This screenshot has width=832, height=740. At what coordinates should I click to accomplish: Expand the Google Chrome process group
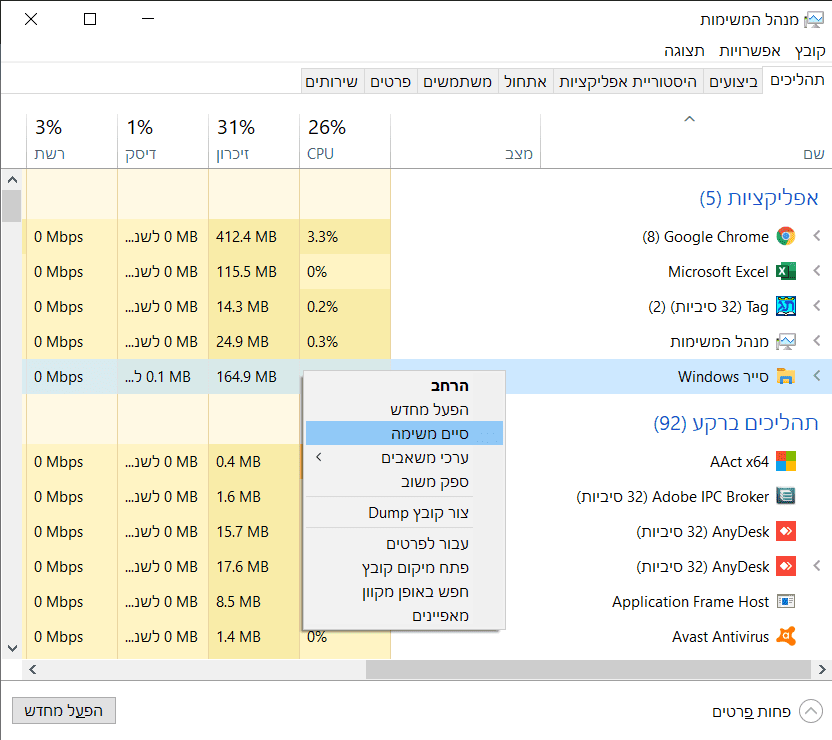tap(816, 237)
